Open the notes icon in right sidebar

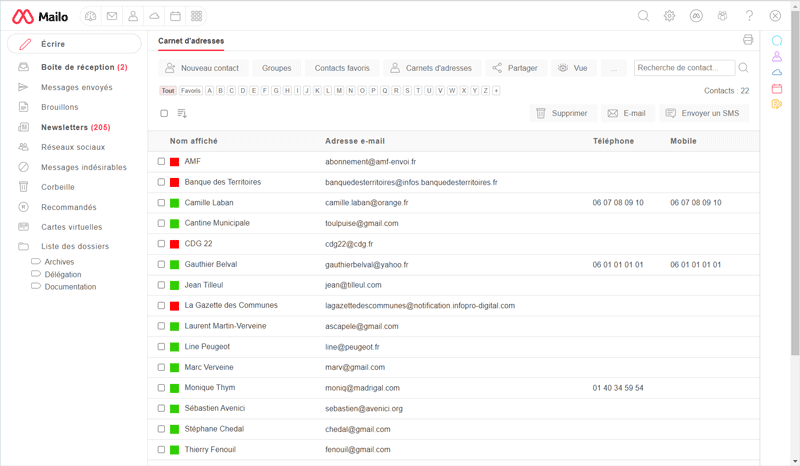[x=777, y=104]
